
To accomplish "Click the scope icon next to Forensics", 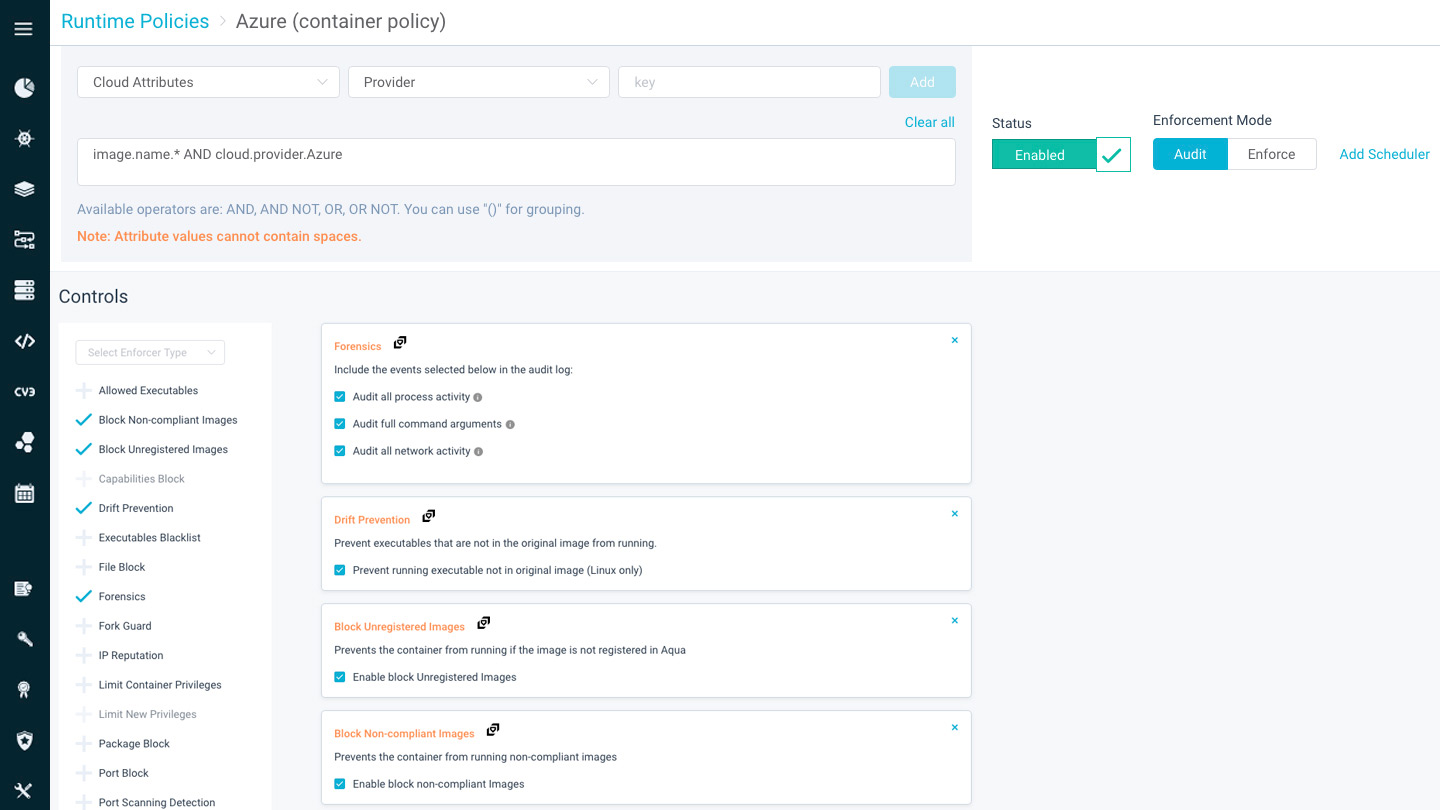I will 400,343.
